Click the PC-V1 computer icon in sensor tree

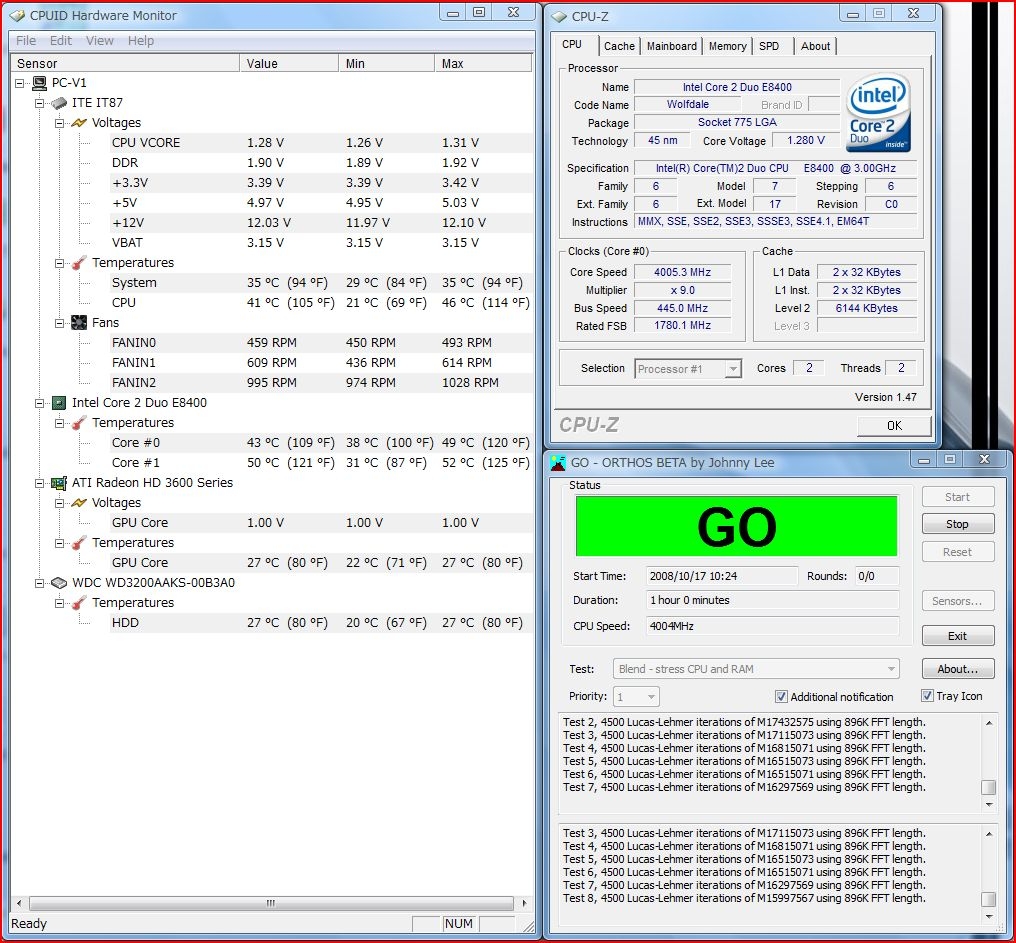[x=39, y=83]
